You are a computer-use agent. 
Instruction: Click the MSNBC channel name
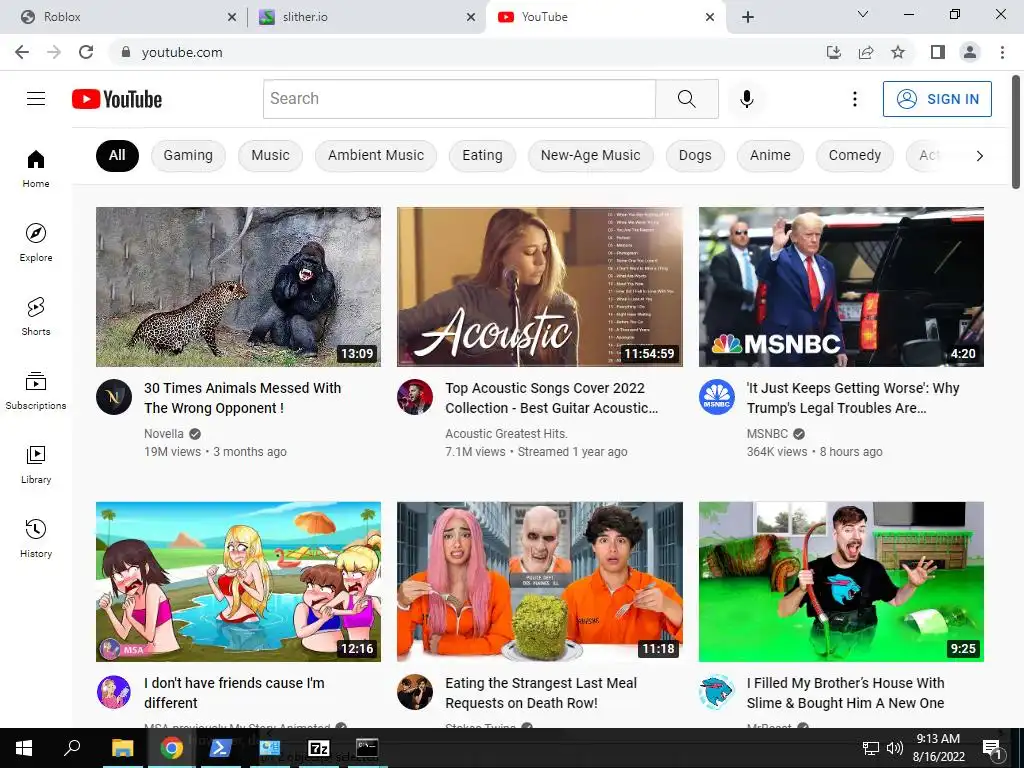(767, 434)
